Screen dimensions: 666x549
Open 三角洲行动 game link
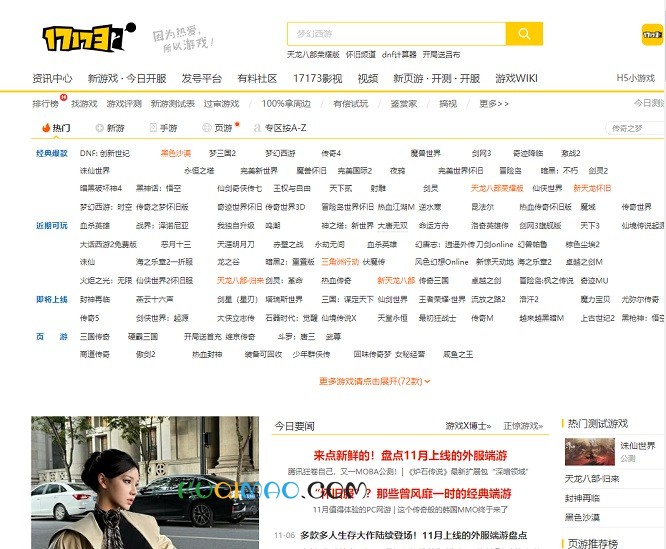(340, 262)
